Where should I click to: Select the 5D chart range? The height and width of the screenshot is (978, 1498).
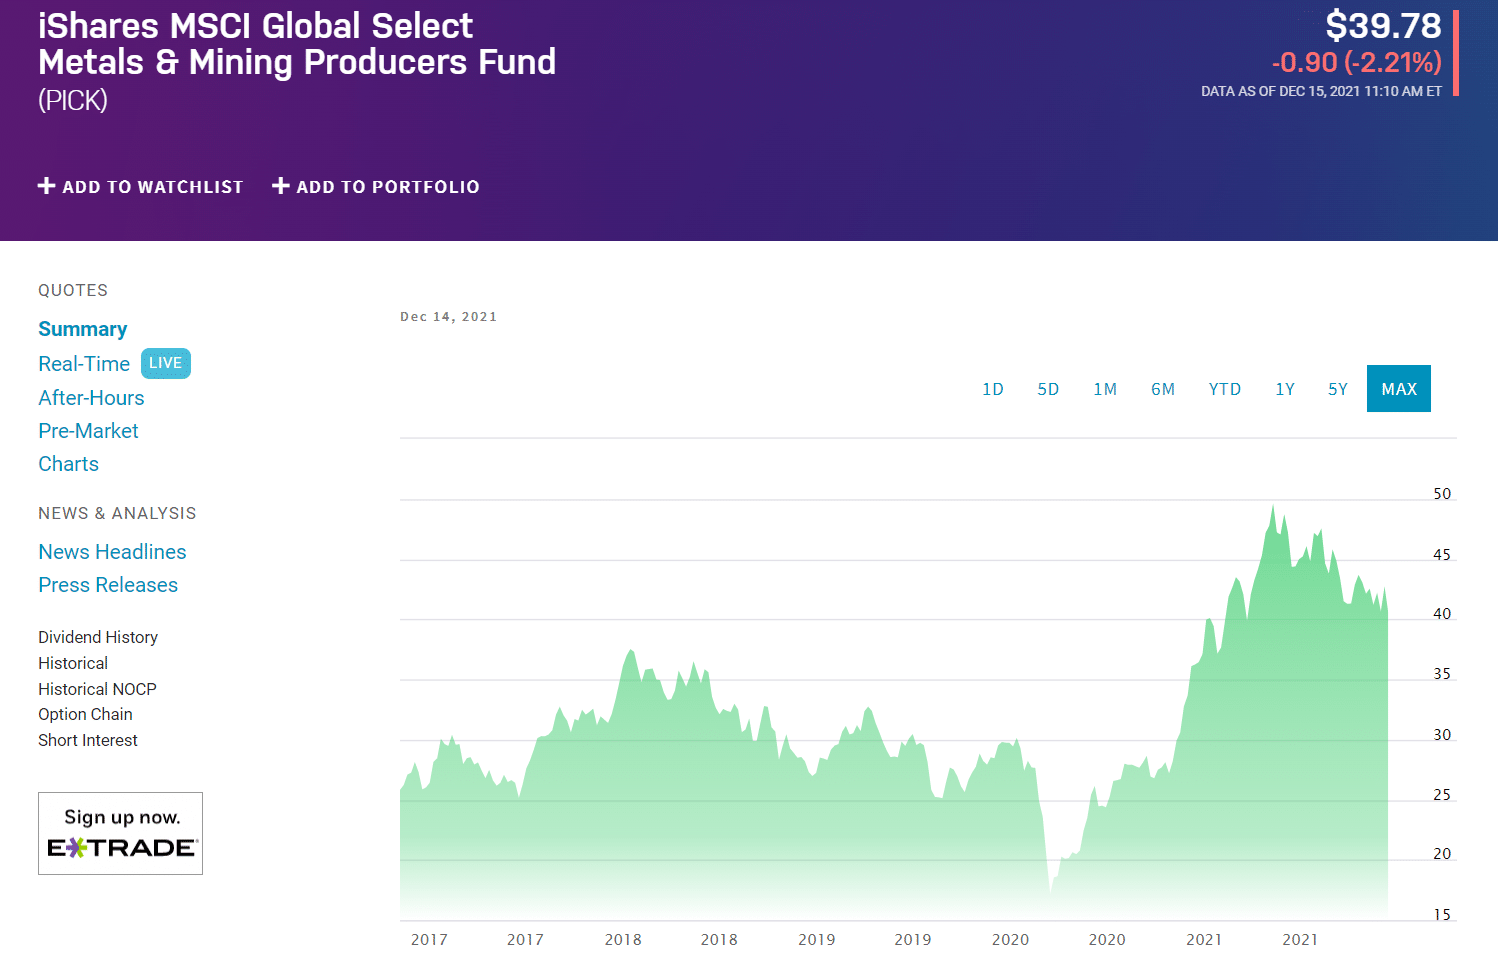pyautogui.click(x=1048, y=389)
